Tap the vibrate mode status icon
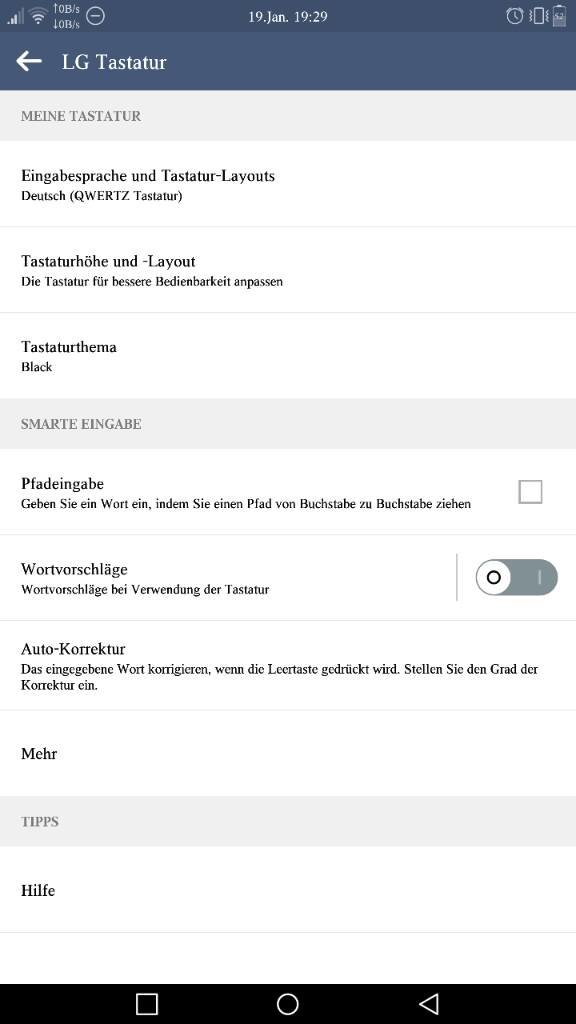This screenshot has height=1024, width=576. coord(537,16)
